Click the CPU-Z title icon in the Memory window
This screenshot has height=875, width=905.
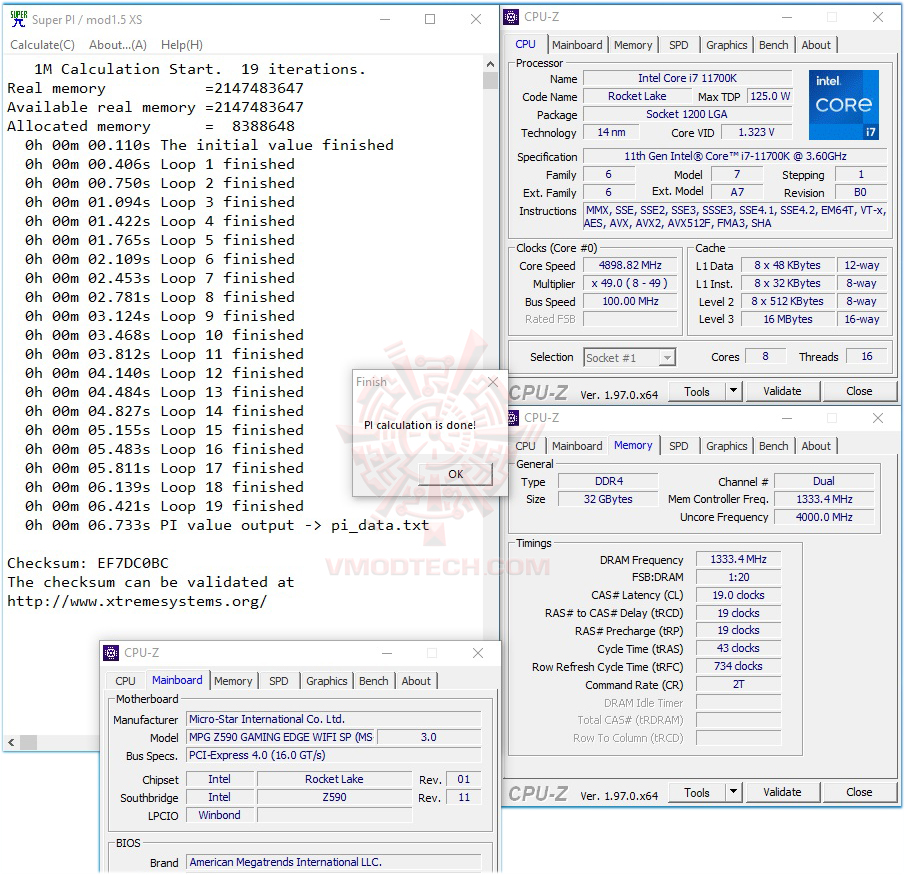tap(513, 418)
